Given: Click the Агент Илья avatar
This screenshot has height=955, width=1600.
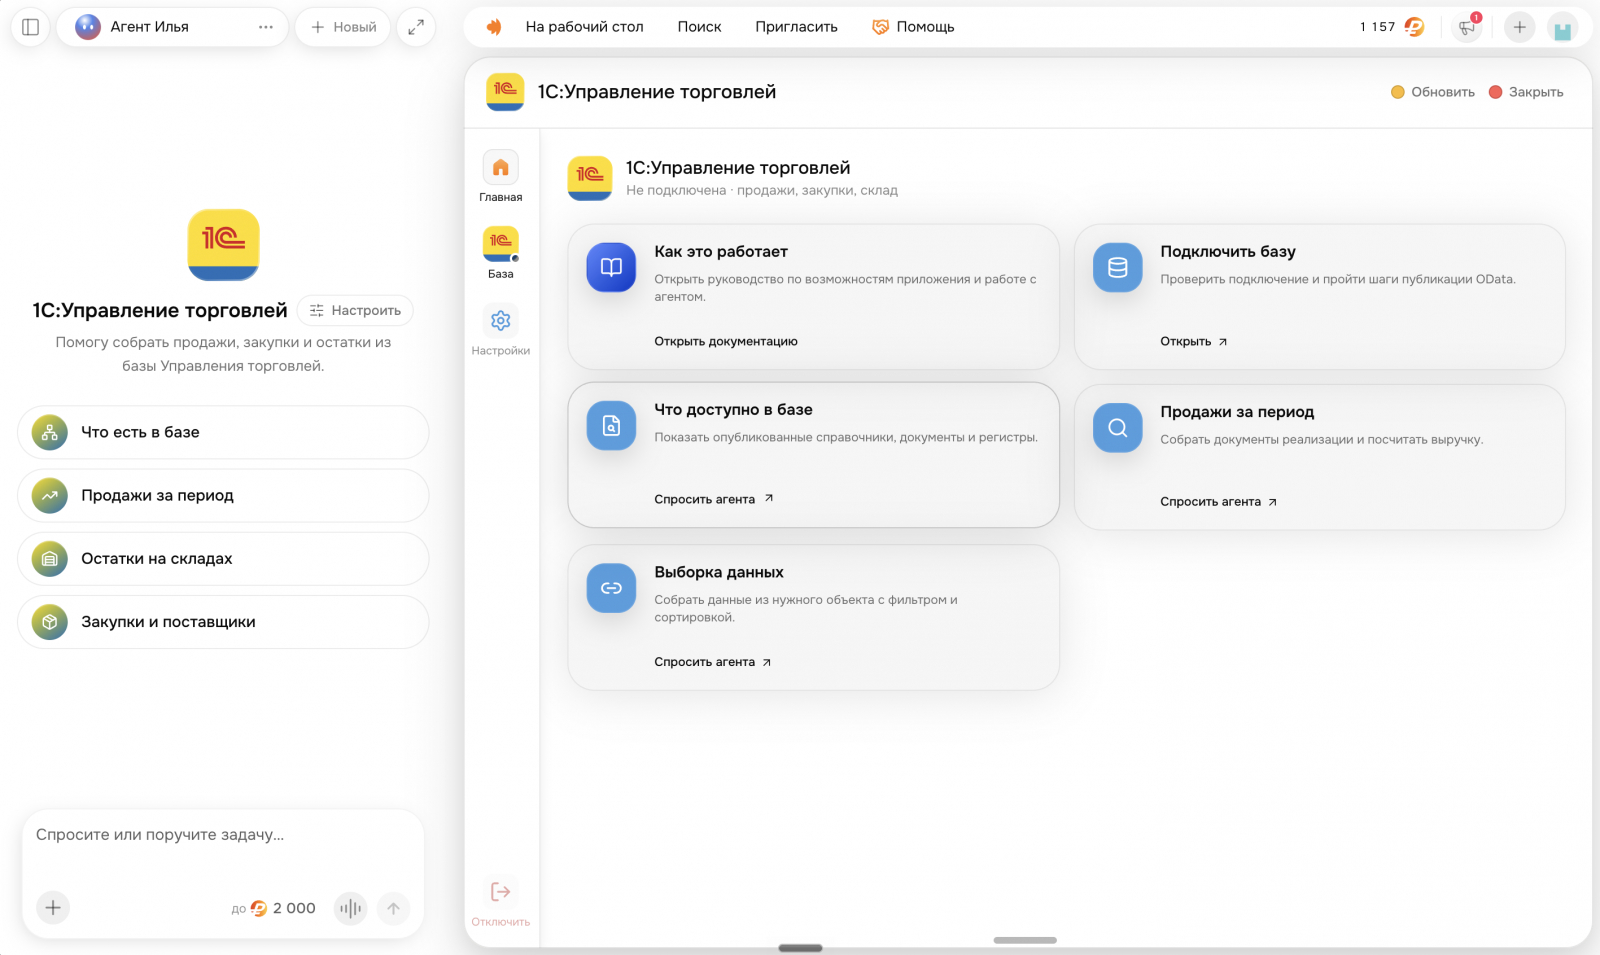Looking at the screenshot, I should [x=88, y=27].
